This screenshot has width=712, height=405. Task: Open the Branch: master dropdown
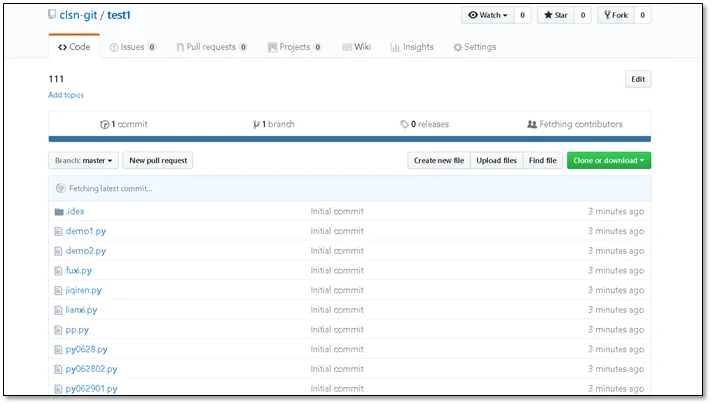[84, 161]
